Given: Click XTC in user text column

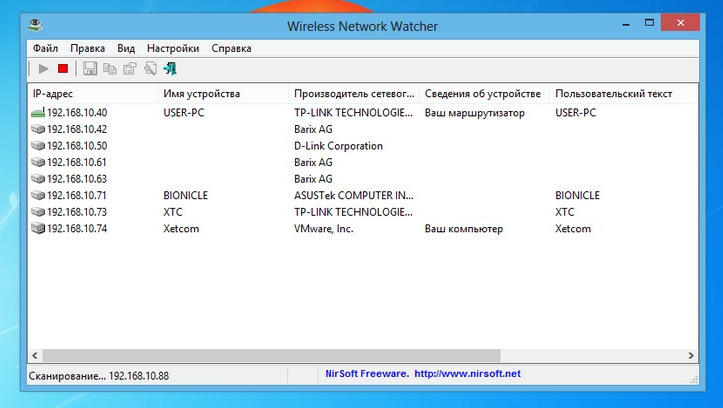Looking at the screenshot, I should coord(565,212).
